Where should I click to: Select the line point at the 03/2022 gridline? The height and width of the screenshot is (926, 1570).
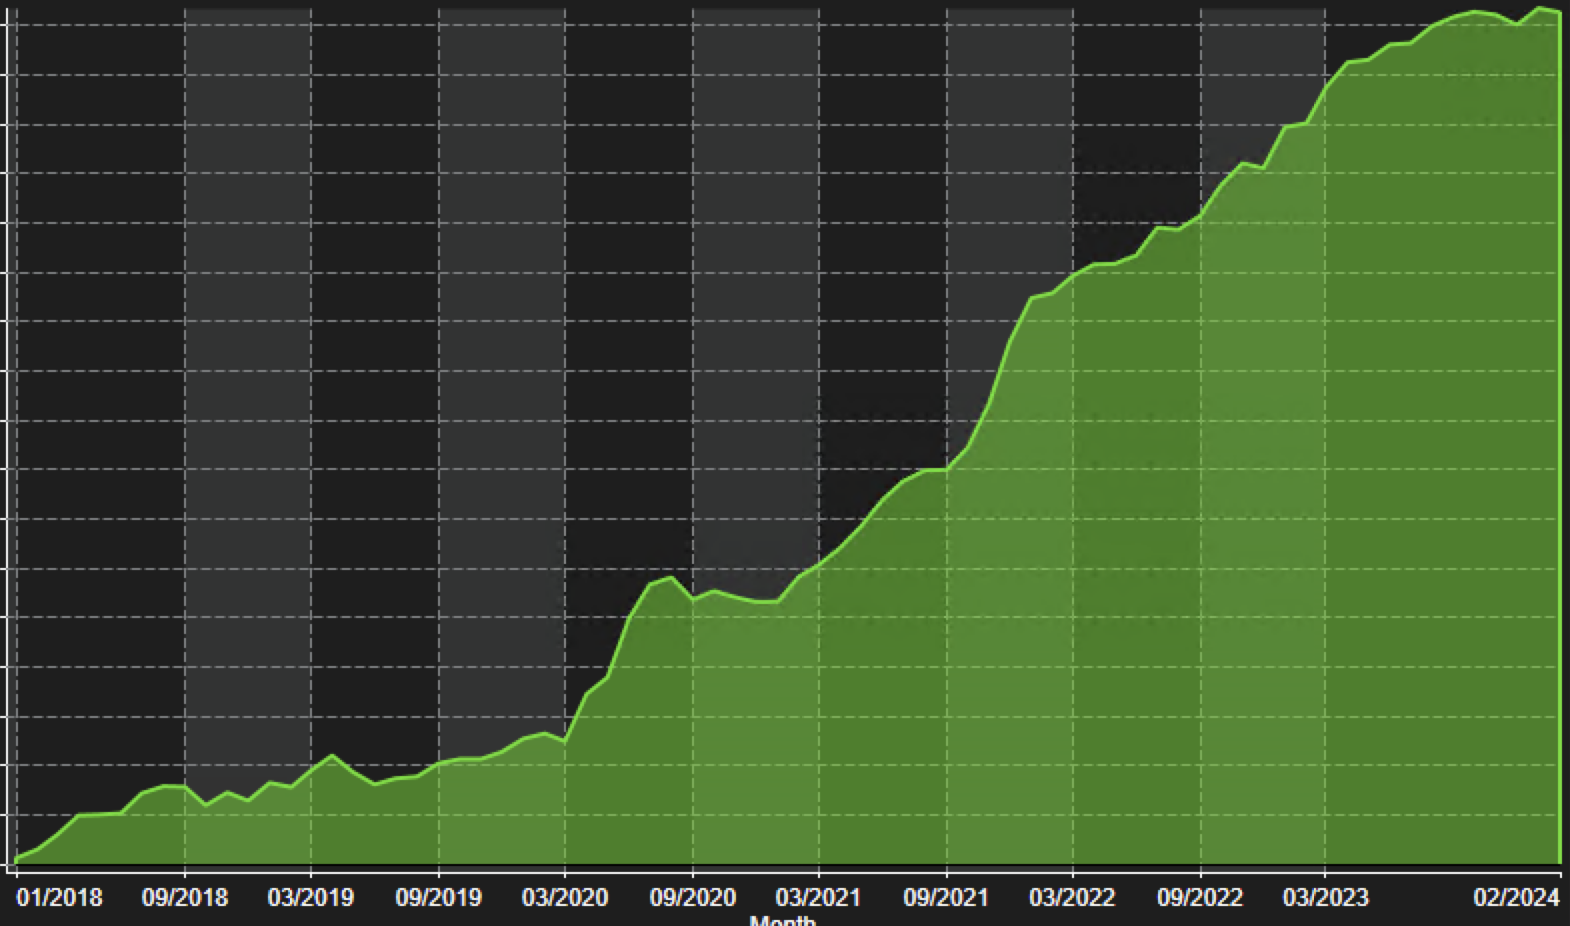tap(1073, 274)
